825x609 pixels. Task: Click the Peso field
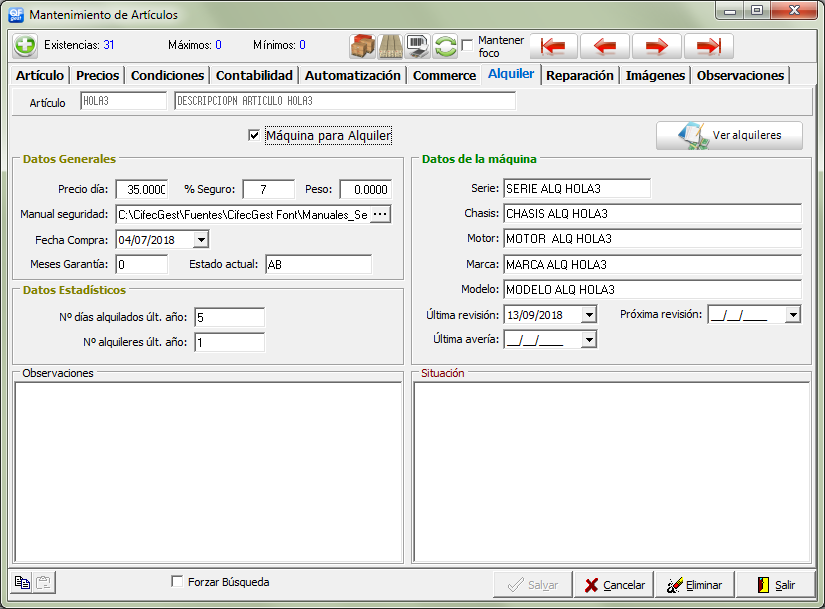pos(366,189)
